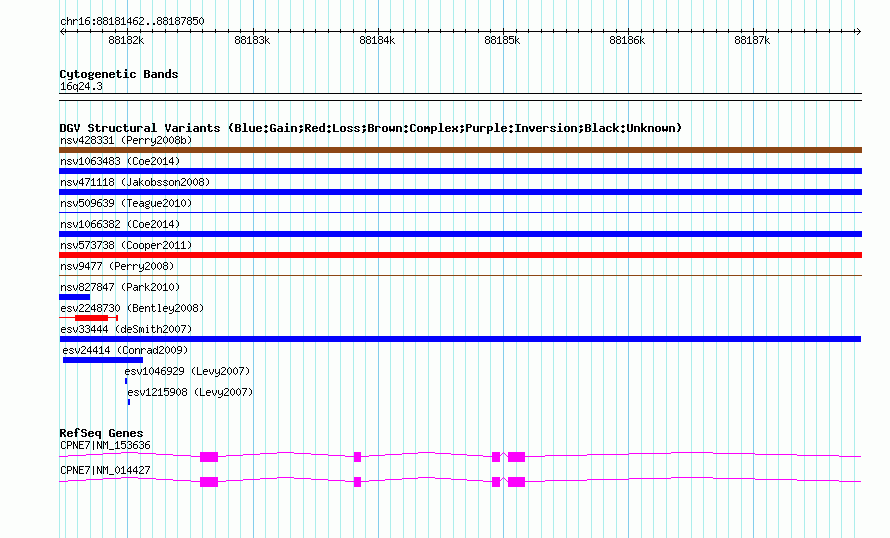Open the nsv1066382 (Coe2014) label
Screen dimensions: 890x538
point(120,224)
